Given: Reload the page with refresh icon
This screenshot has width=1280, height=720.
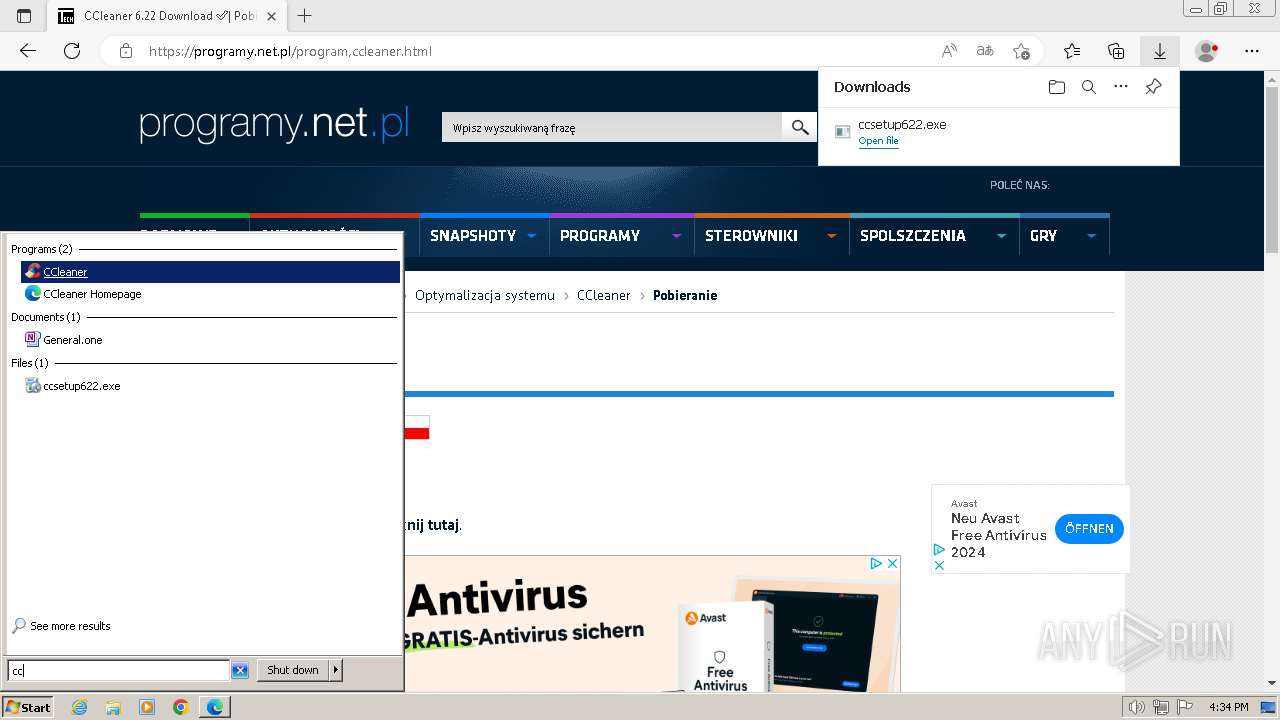Looking at the screenshot, I should tap(72, 51).
